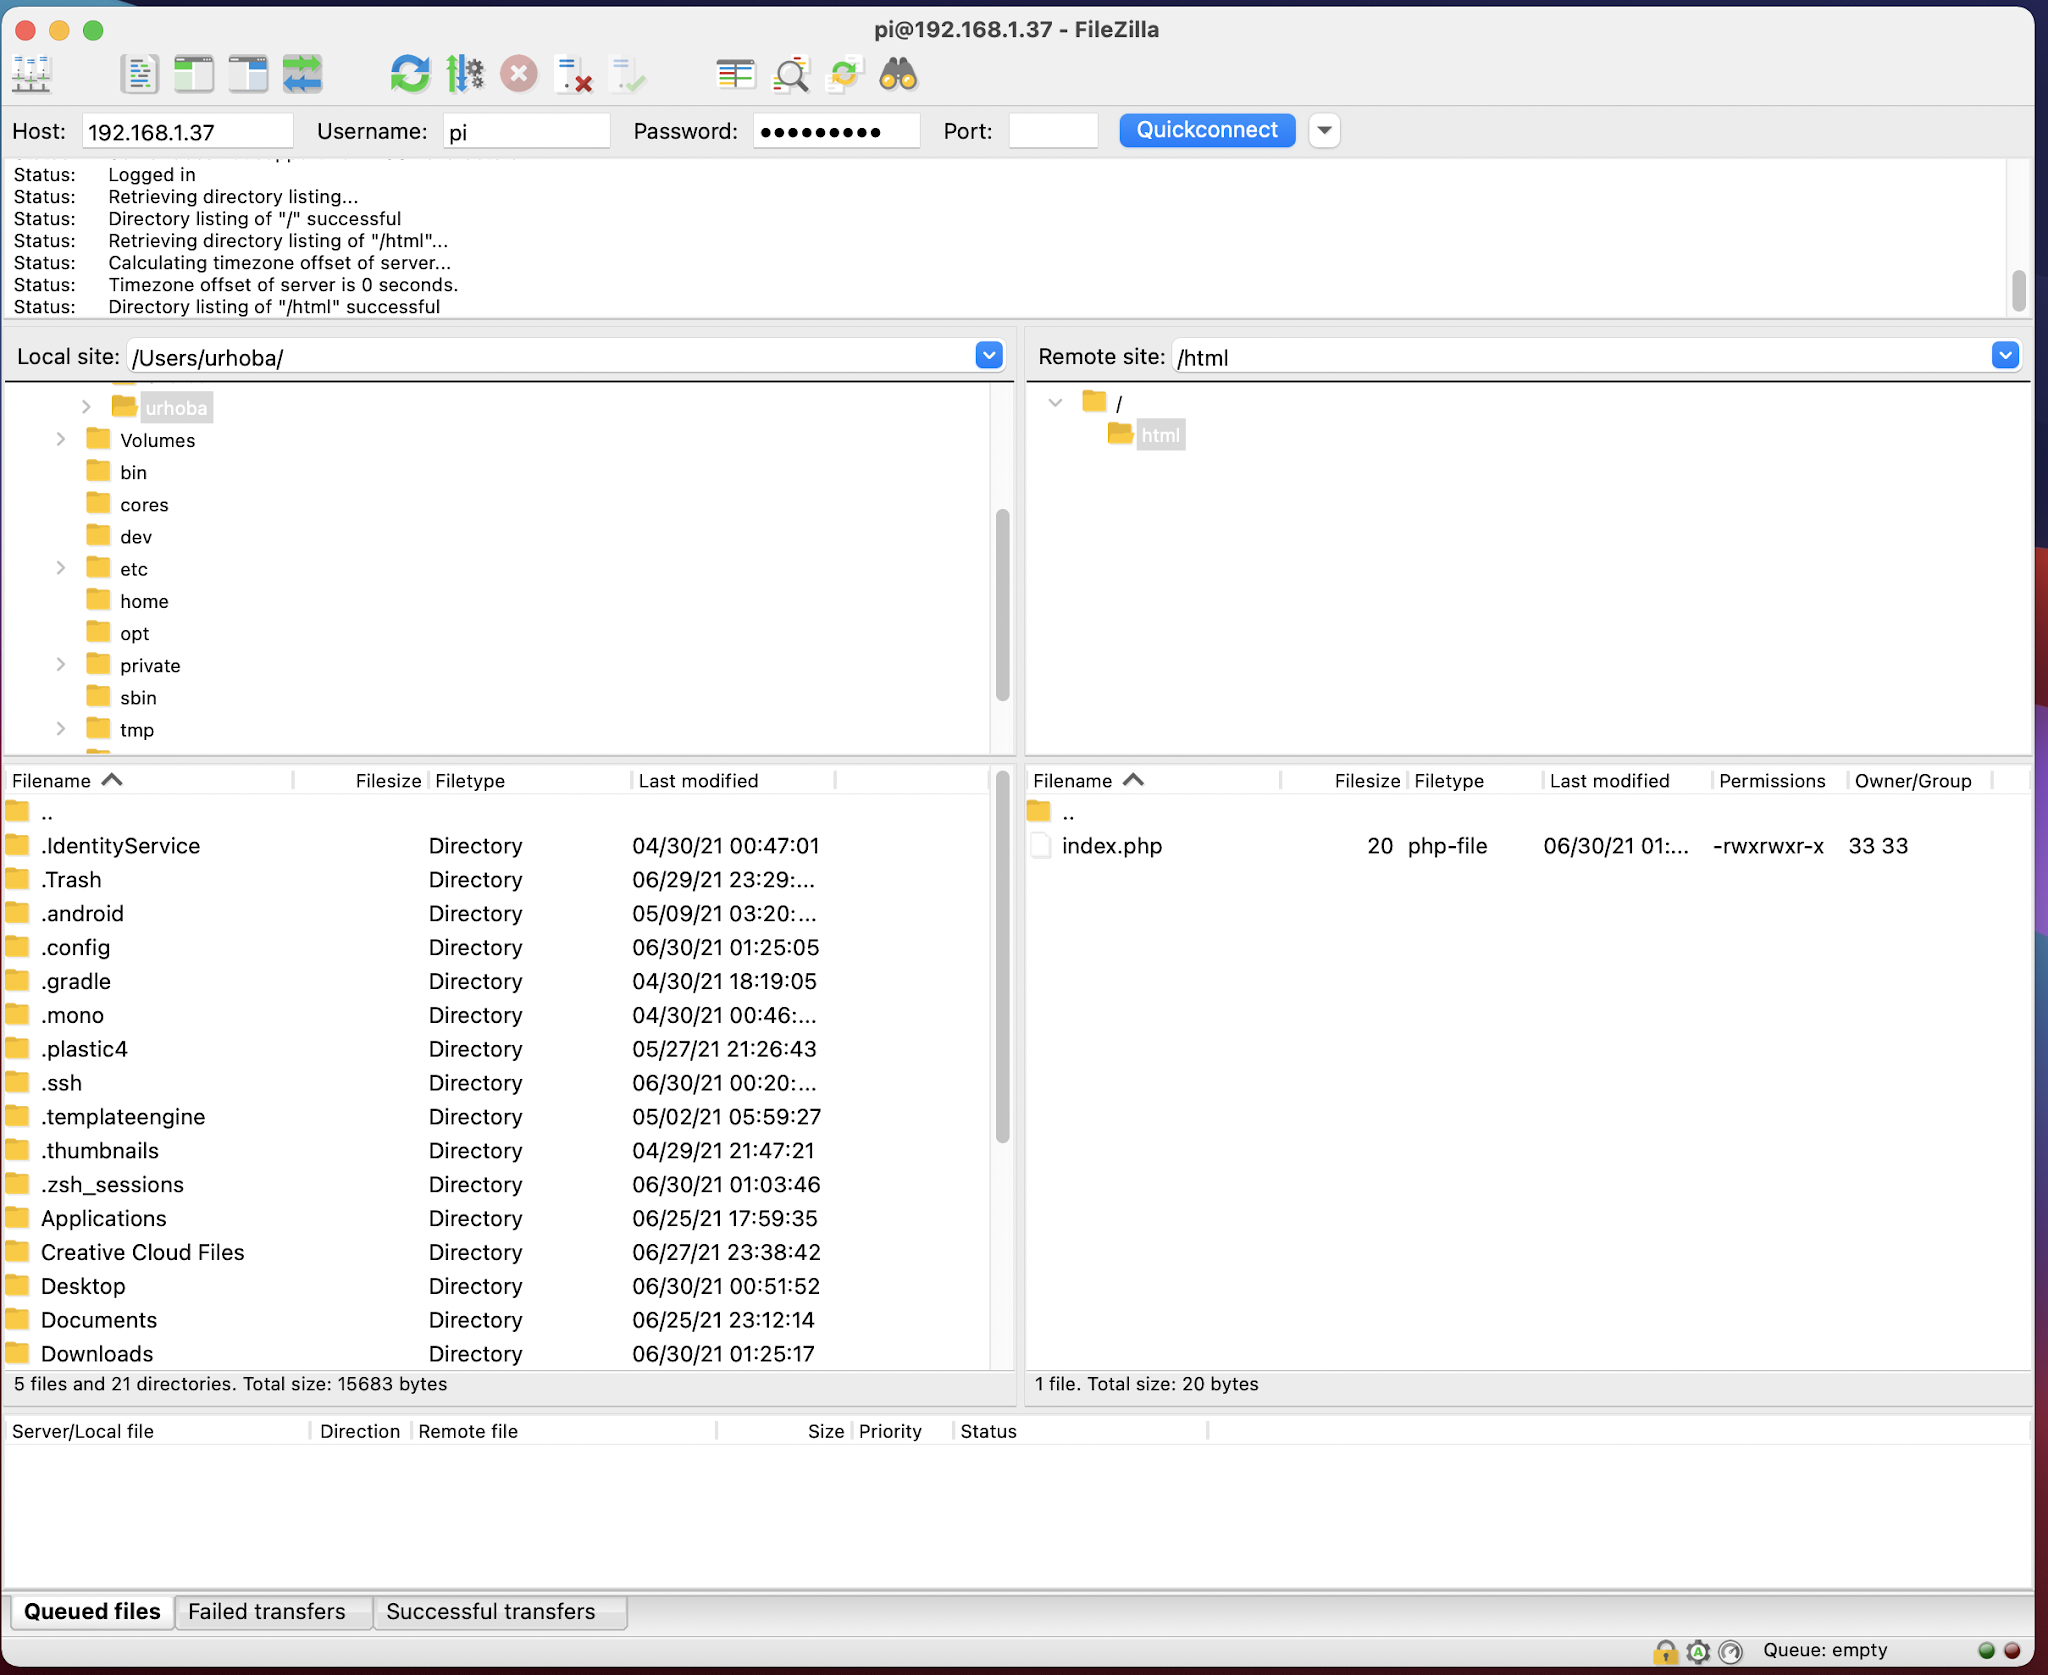Open file search using the binoculars icon

[899, 73]
